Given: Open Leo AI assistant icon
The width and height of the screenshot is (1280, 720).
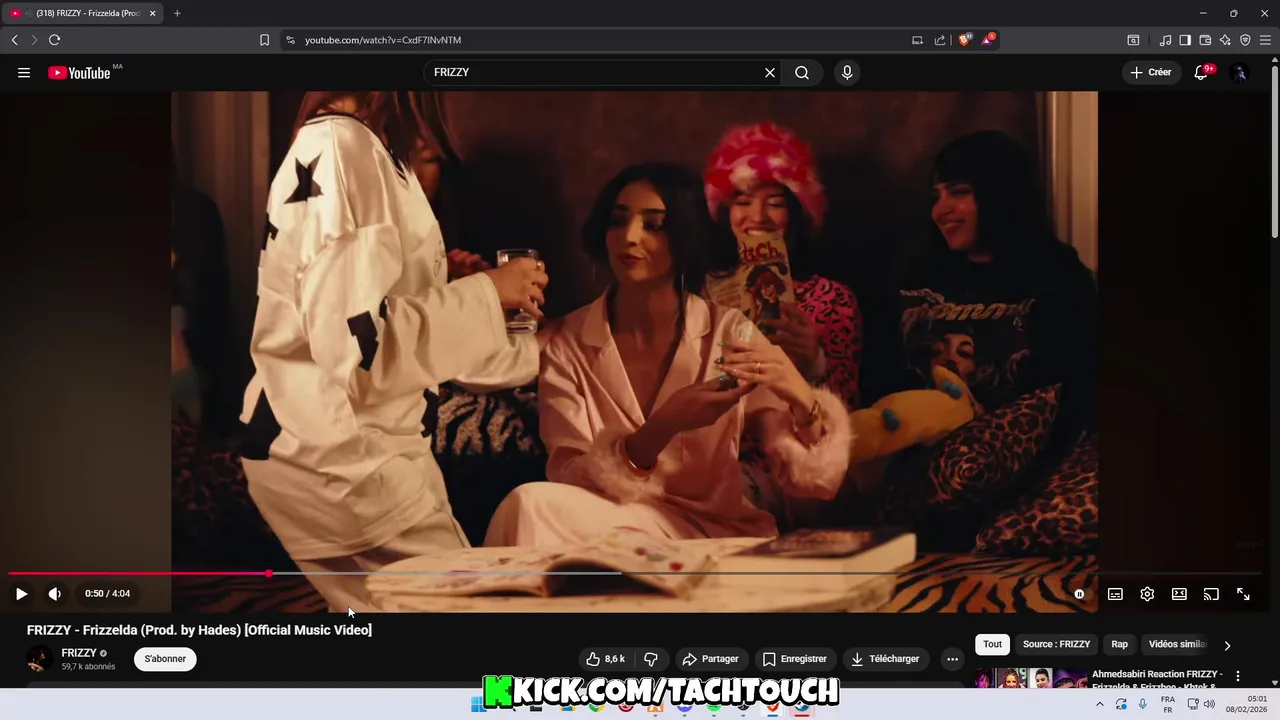Looking at the screenshot, I should 1225,40.
